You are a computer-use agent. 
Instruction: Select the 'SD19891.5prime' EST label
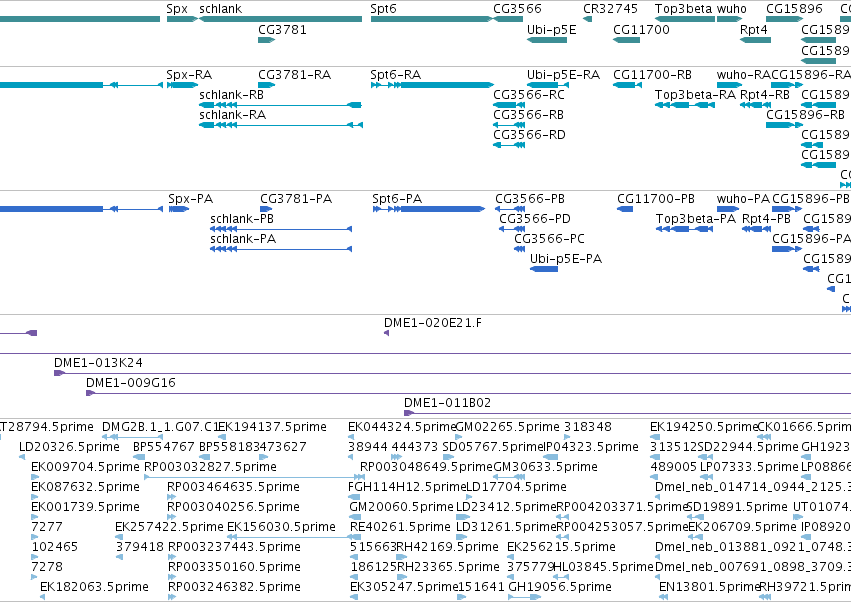[x=737, y=507]
